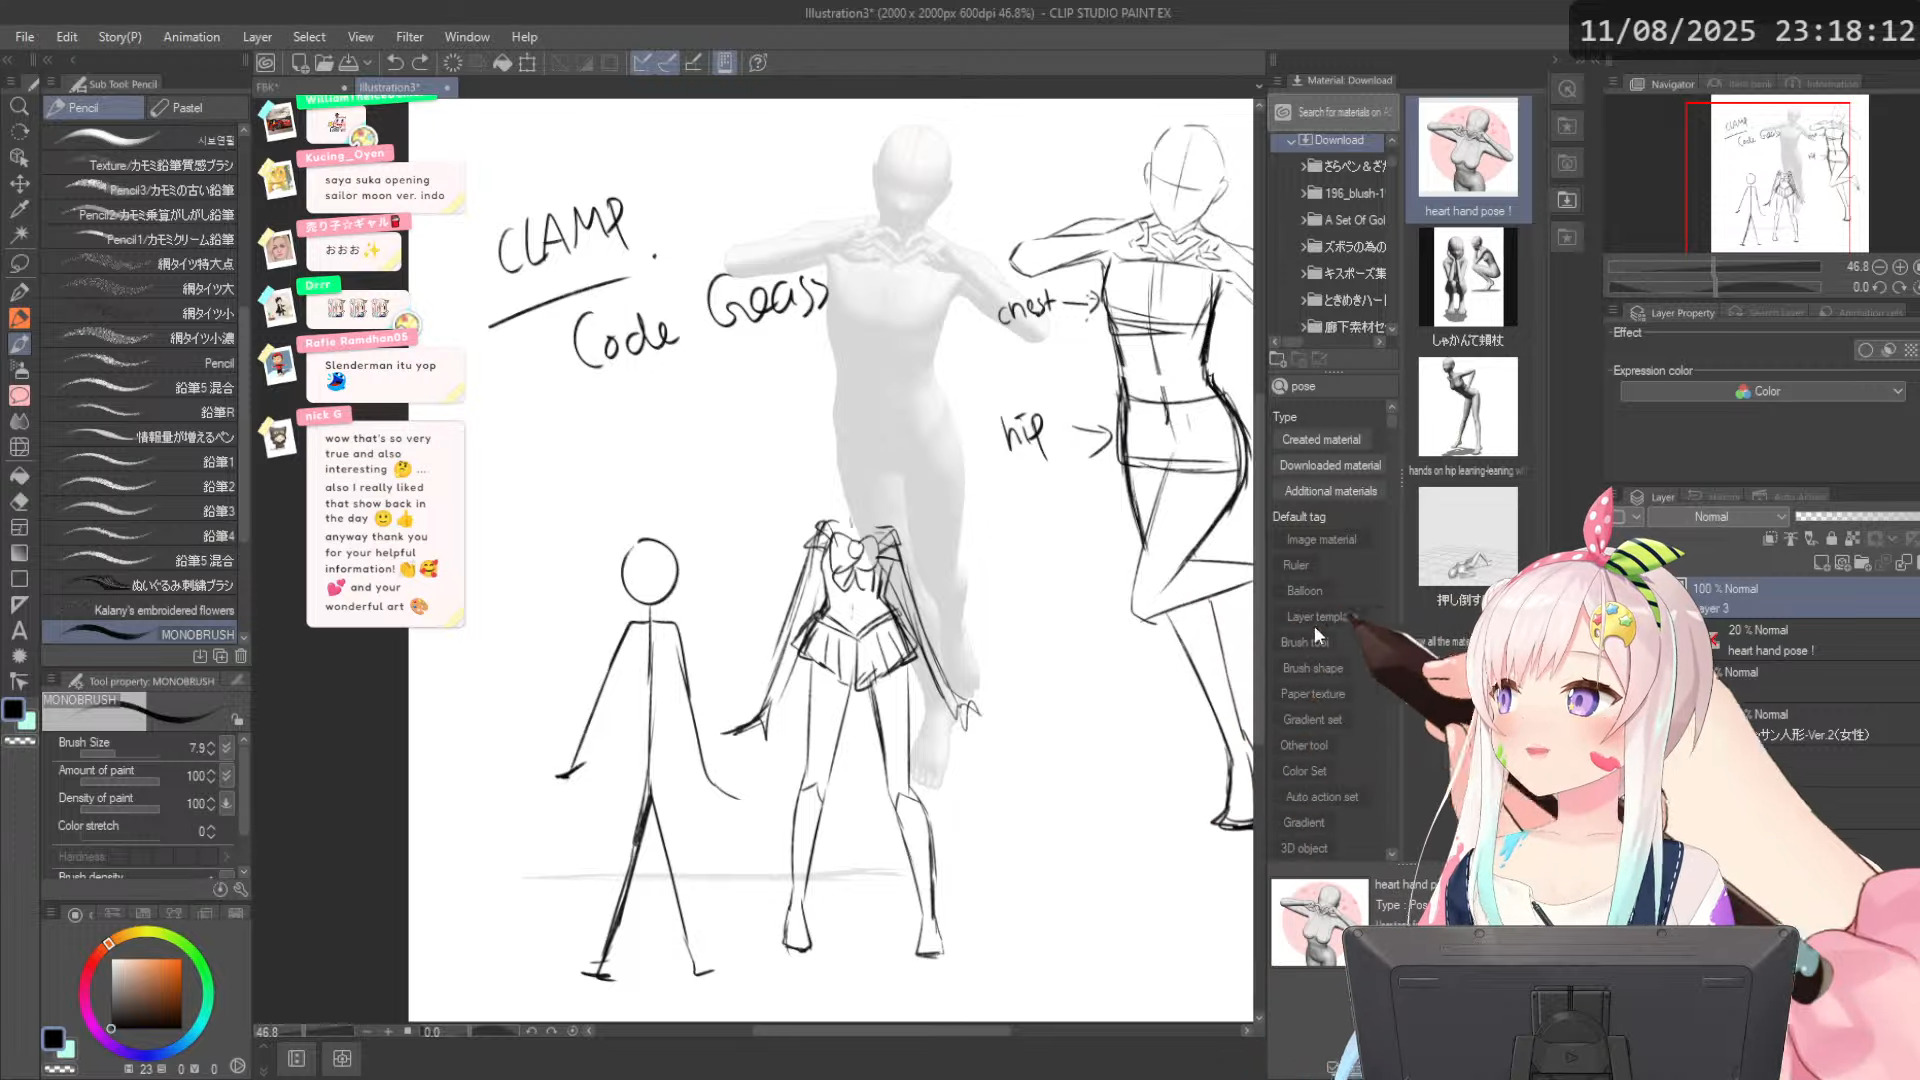The height and width of the screenshot is (1080, 1920).
Task: Open the CLIP STUDIO support help icon
Action: (x=758, y=63)
